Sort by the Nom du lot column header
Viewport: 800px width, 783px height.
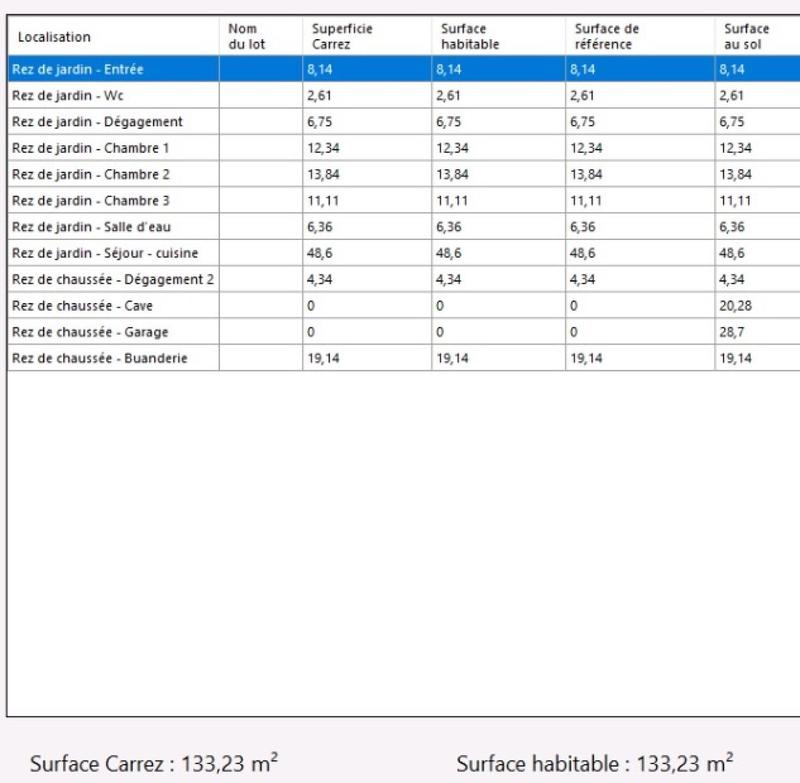(x=247, y=37)
